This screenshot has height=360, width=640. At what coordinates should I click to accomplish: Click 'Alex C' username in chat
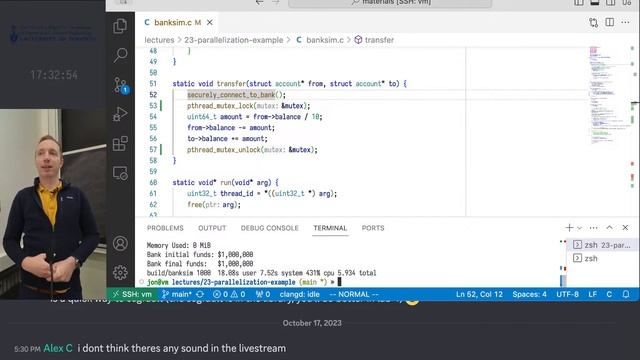click(58, 348)
